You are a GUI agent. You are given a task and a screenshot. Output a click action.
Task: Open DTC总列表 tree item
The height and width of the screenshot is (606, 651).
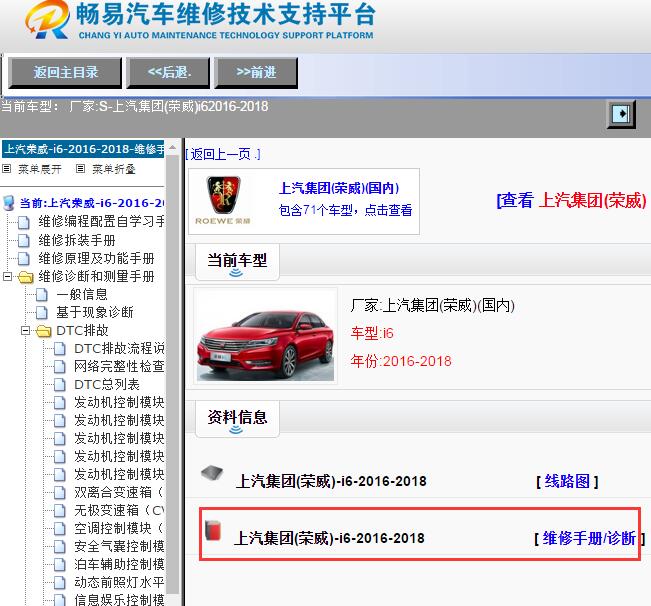point(107,385)
